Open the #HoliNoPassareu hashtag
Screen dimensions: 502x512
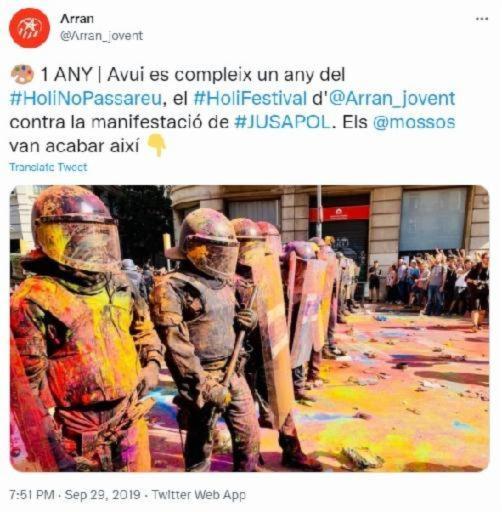pos(86,99)
